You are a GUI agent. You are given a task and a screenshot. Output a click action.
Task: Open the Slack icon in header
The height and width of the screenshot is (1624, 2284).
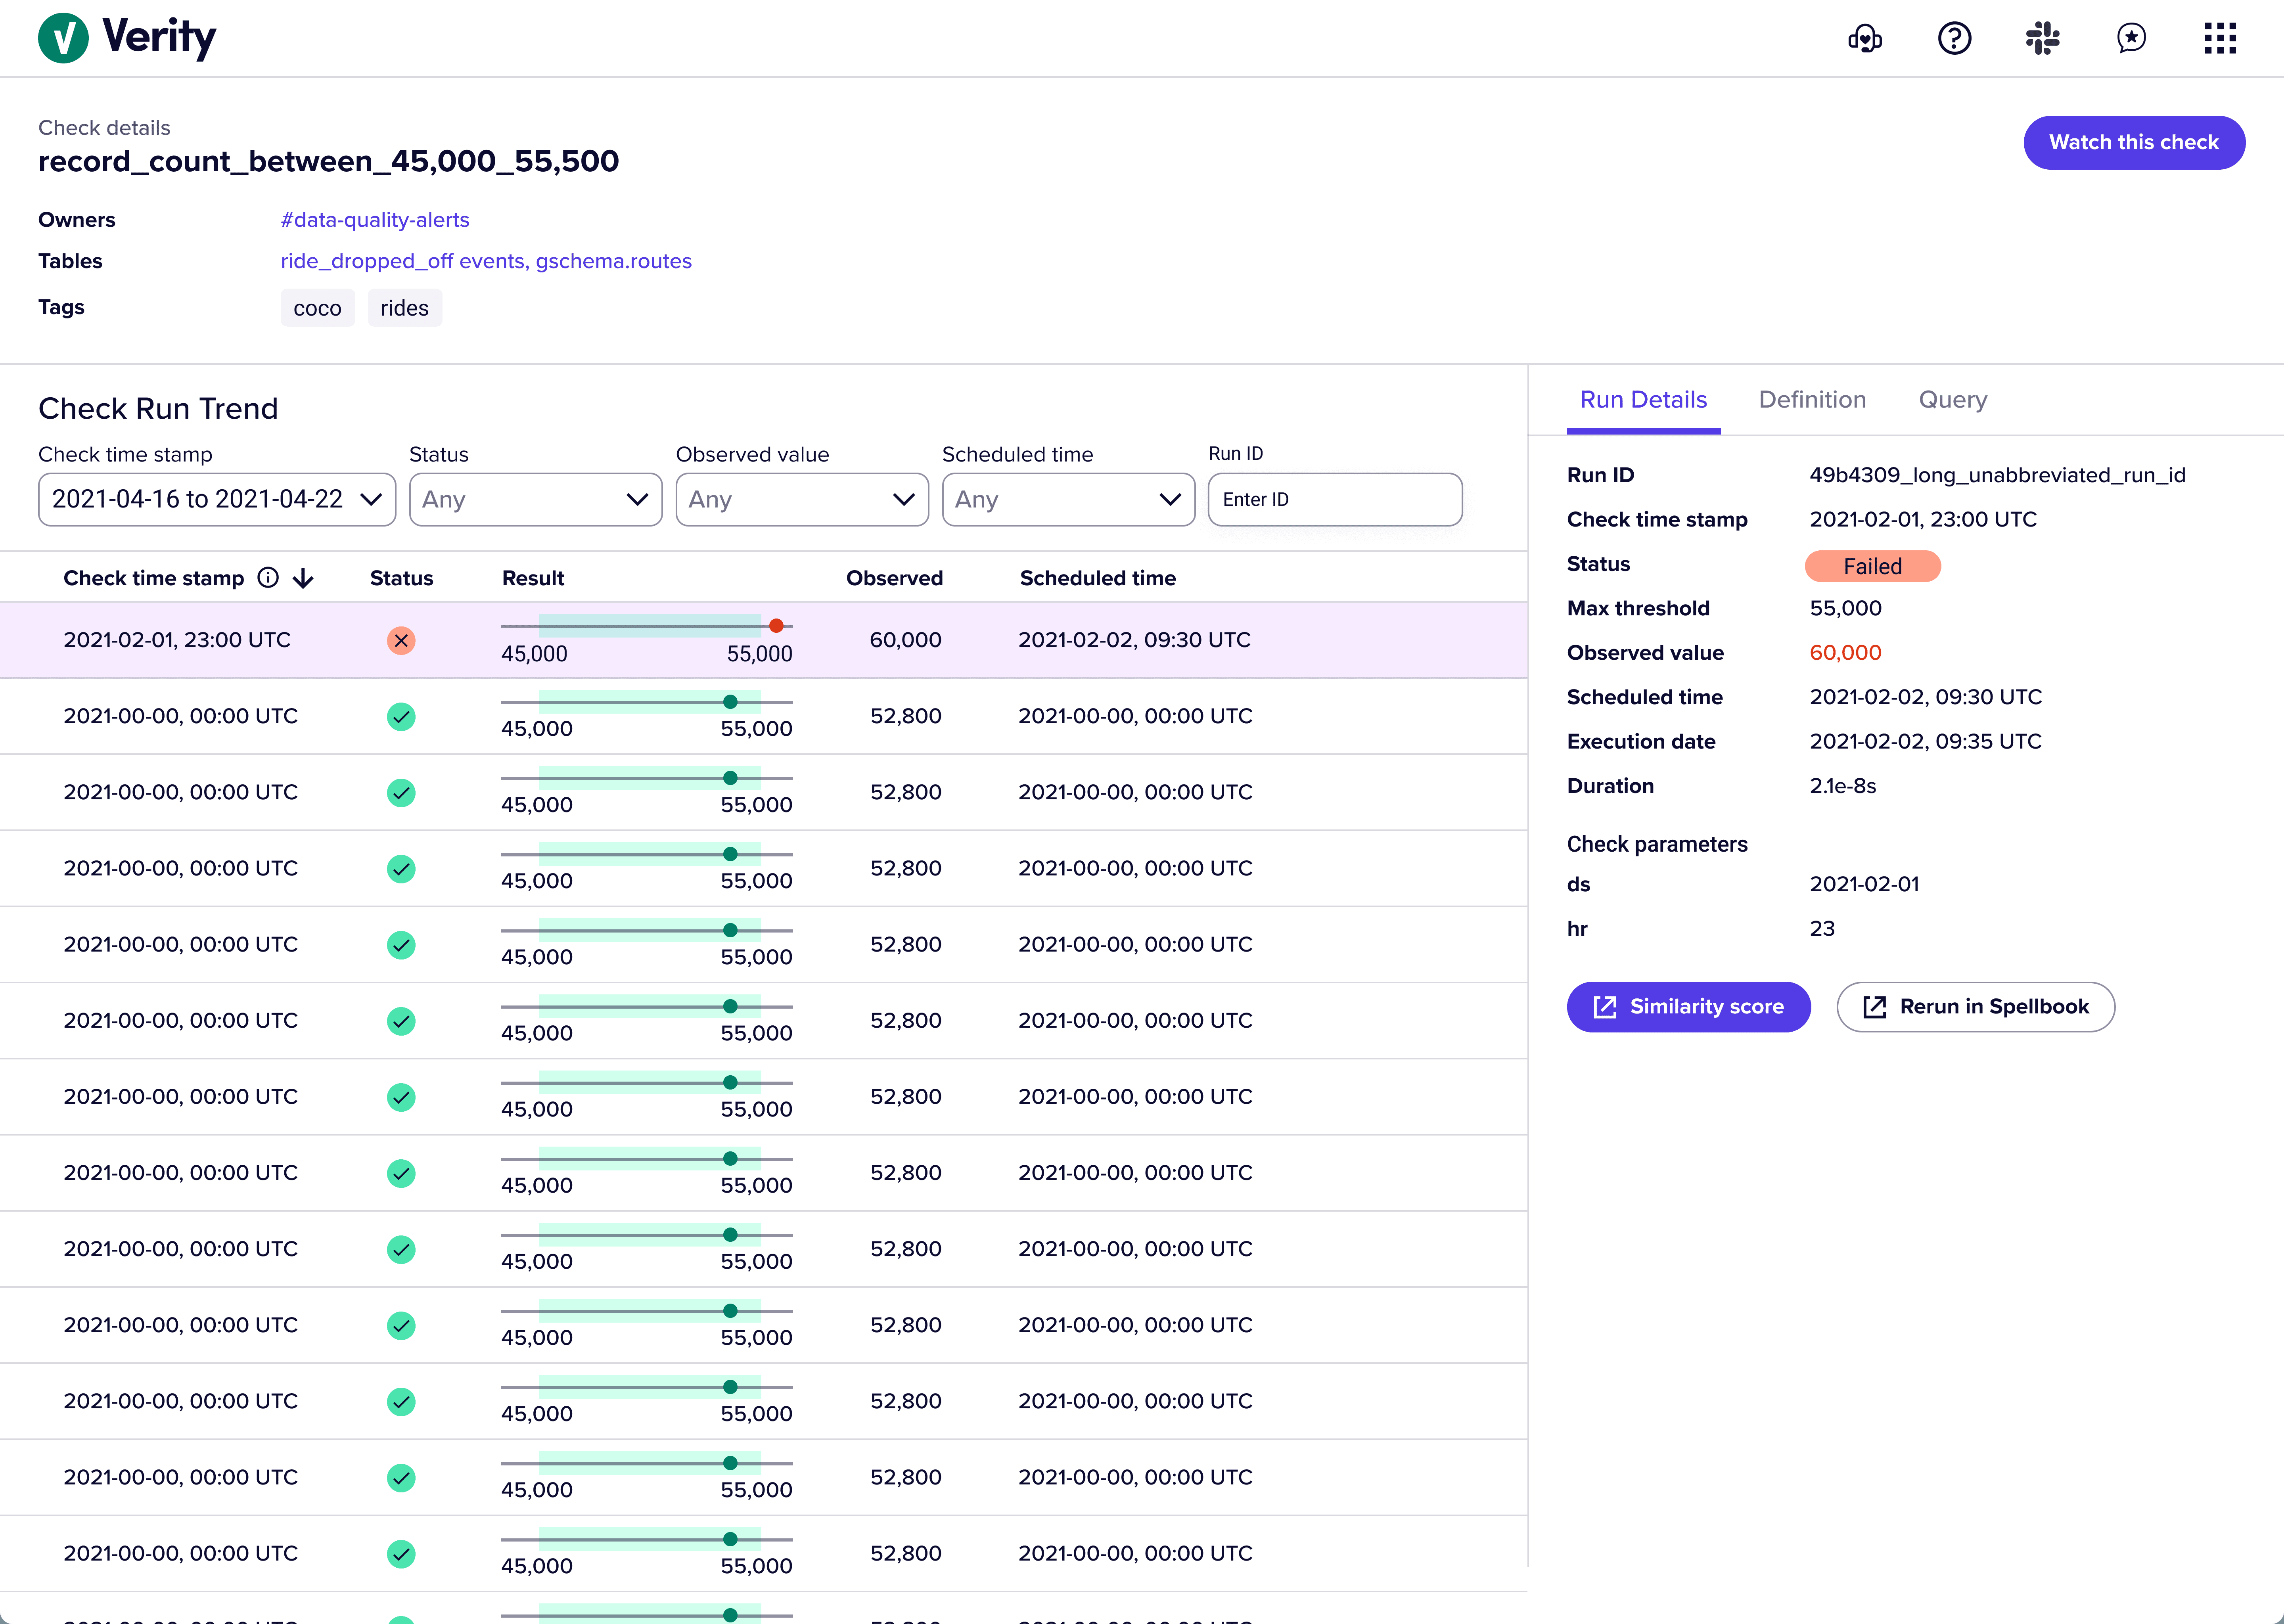[2042, 38]
